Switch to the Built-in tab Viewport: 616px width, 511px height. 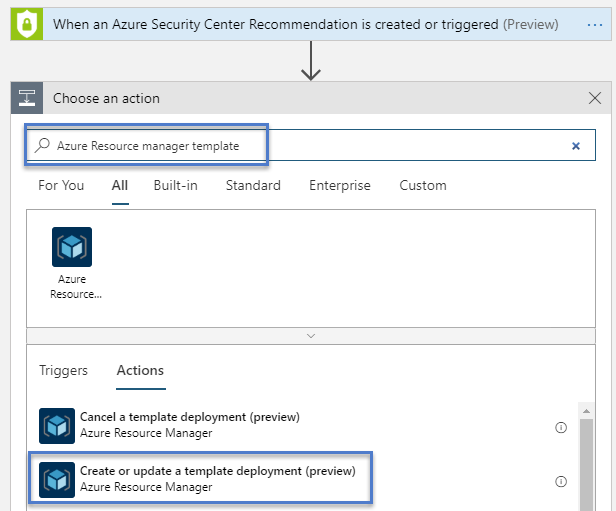(x=176, y=185)
